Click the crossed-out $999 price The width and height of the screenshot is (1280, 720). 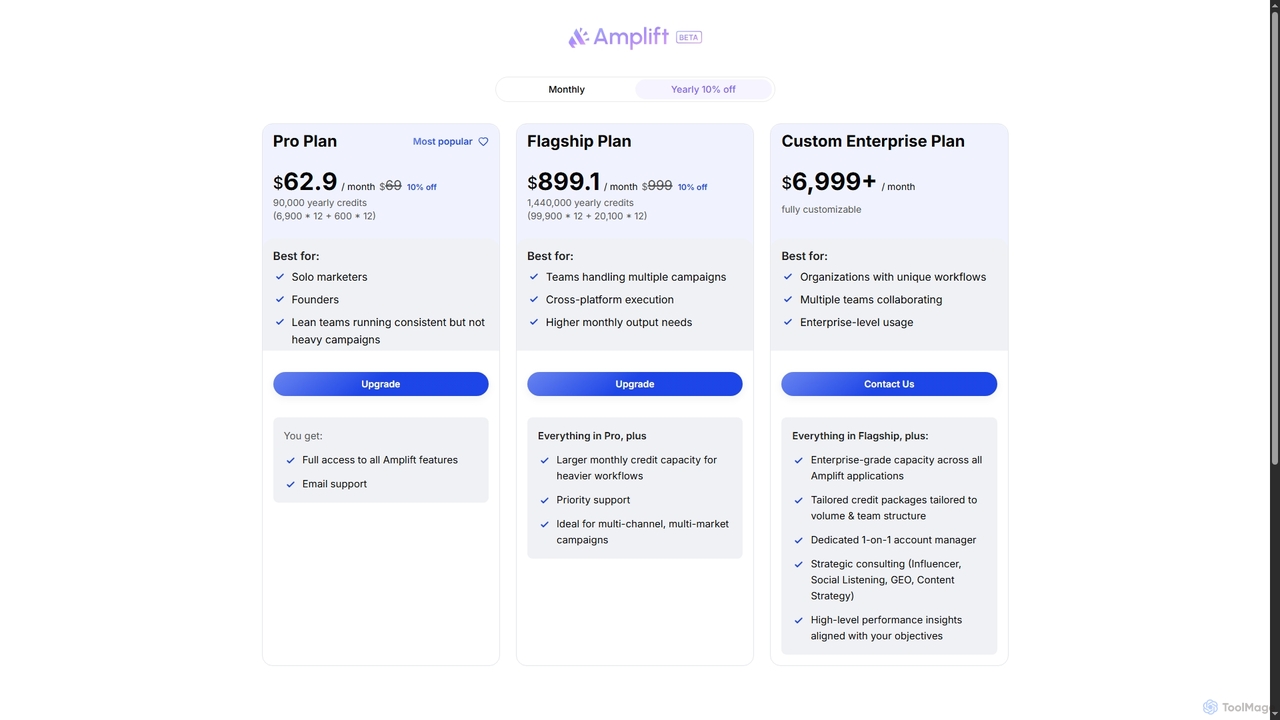(x=658, y=186)
